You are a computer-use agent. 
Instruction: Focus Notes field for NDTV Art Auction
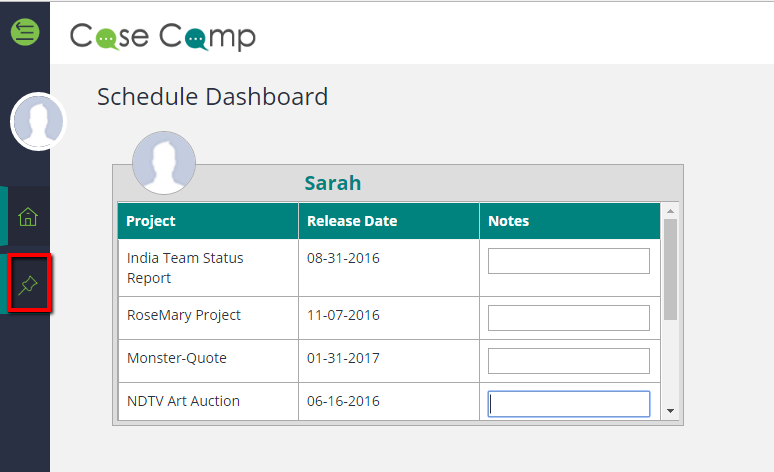569,404
